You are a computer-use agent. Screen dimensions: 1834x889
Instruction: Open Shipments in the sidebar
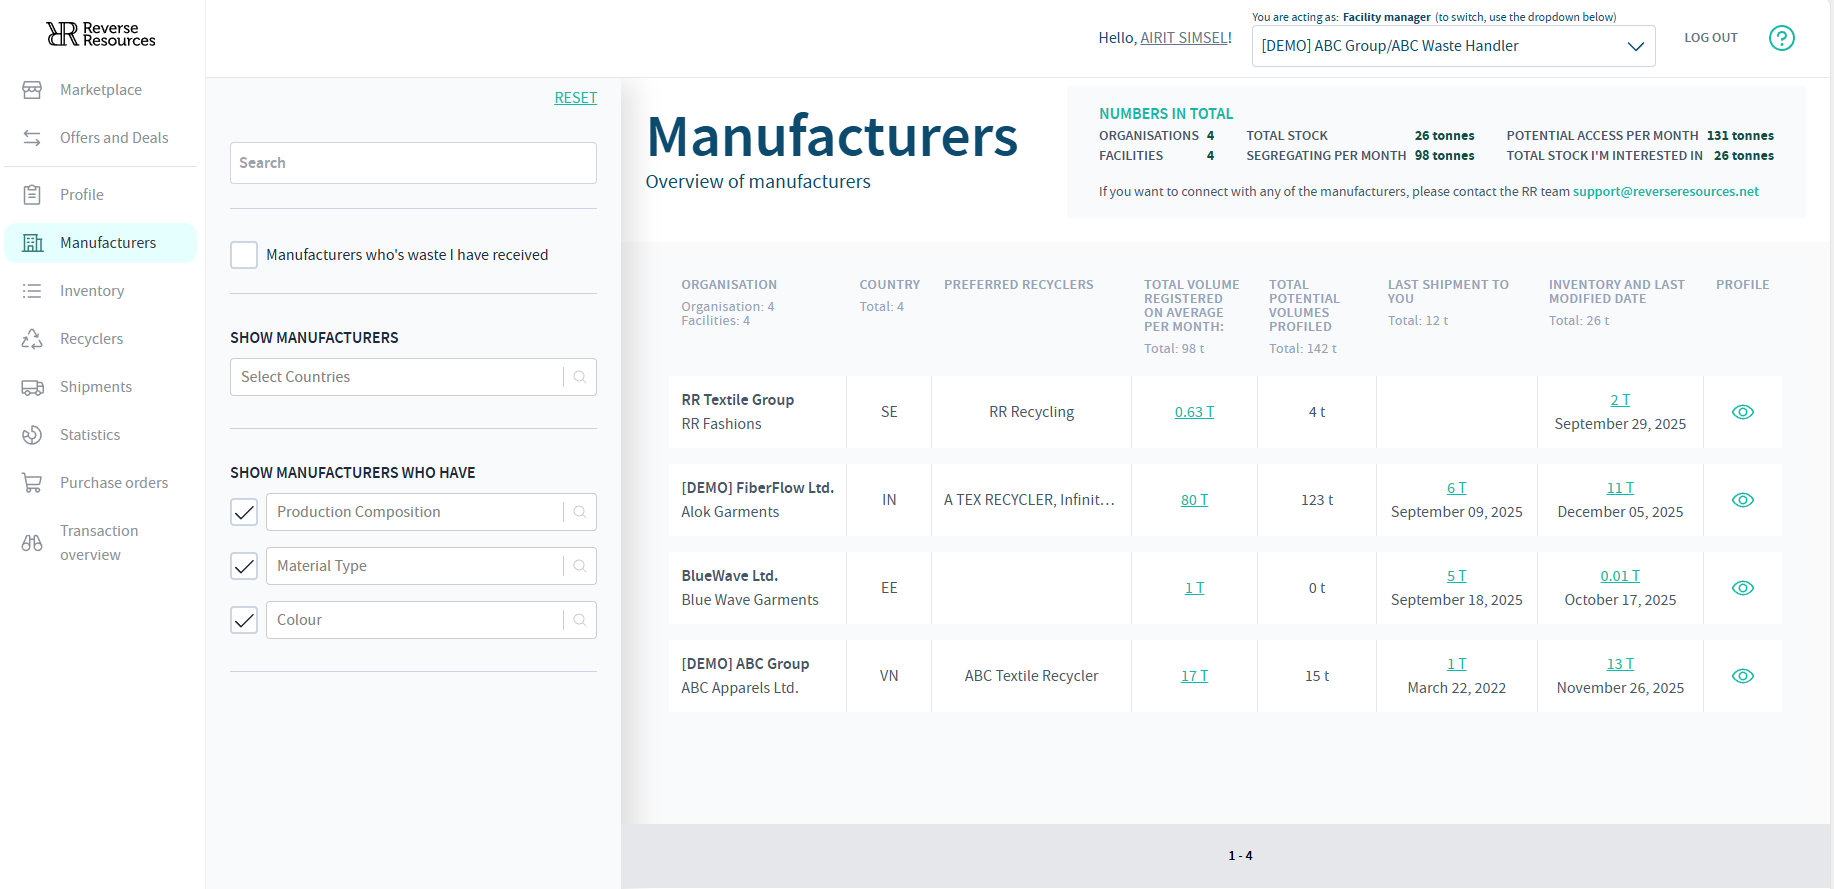coord(101,387)
